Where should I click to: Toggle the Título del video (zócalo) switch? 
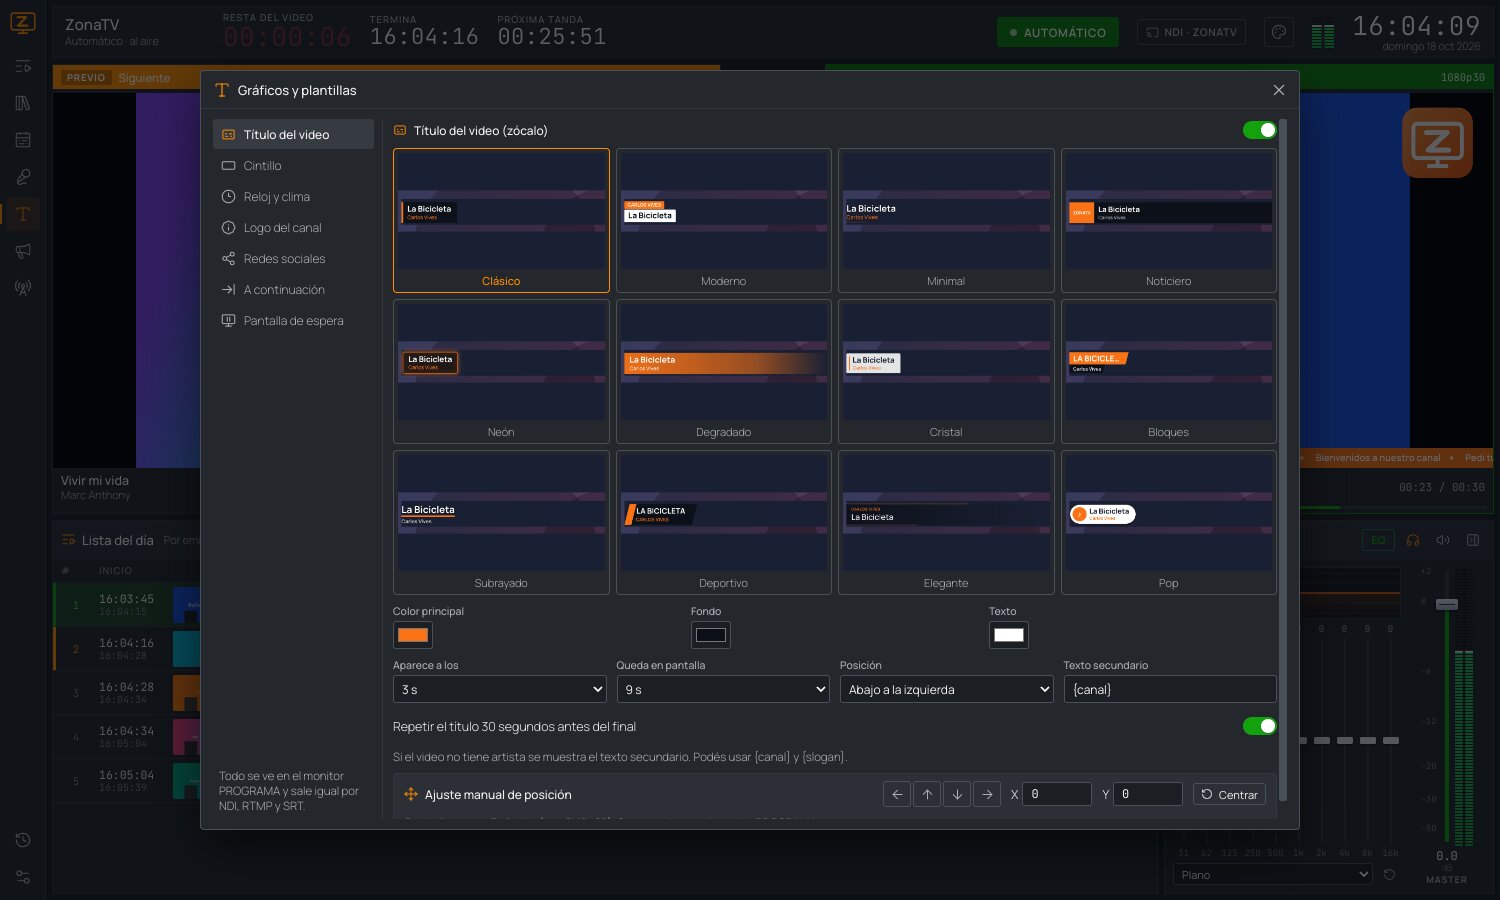(x=1259, y=130)
